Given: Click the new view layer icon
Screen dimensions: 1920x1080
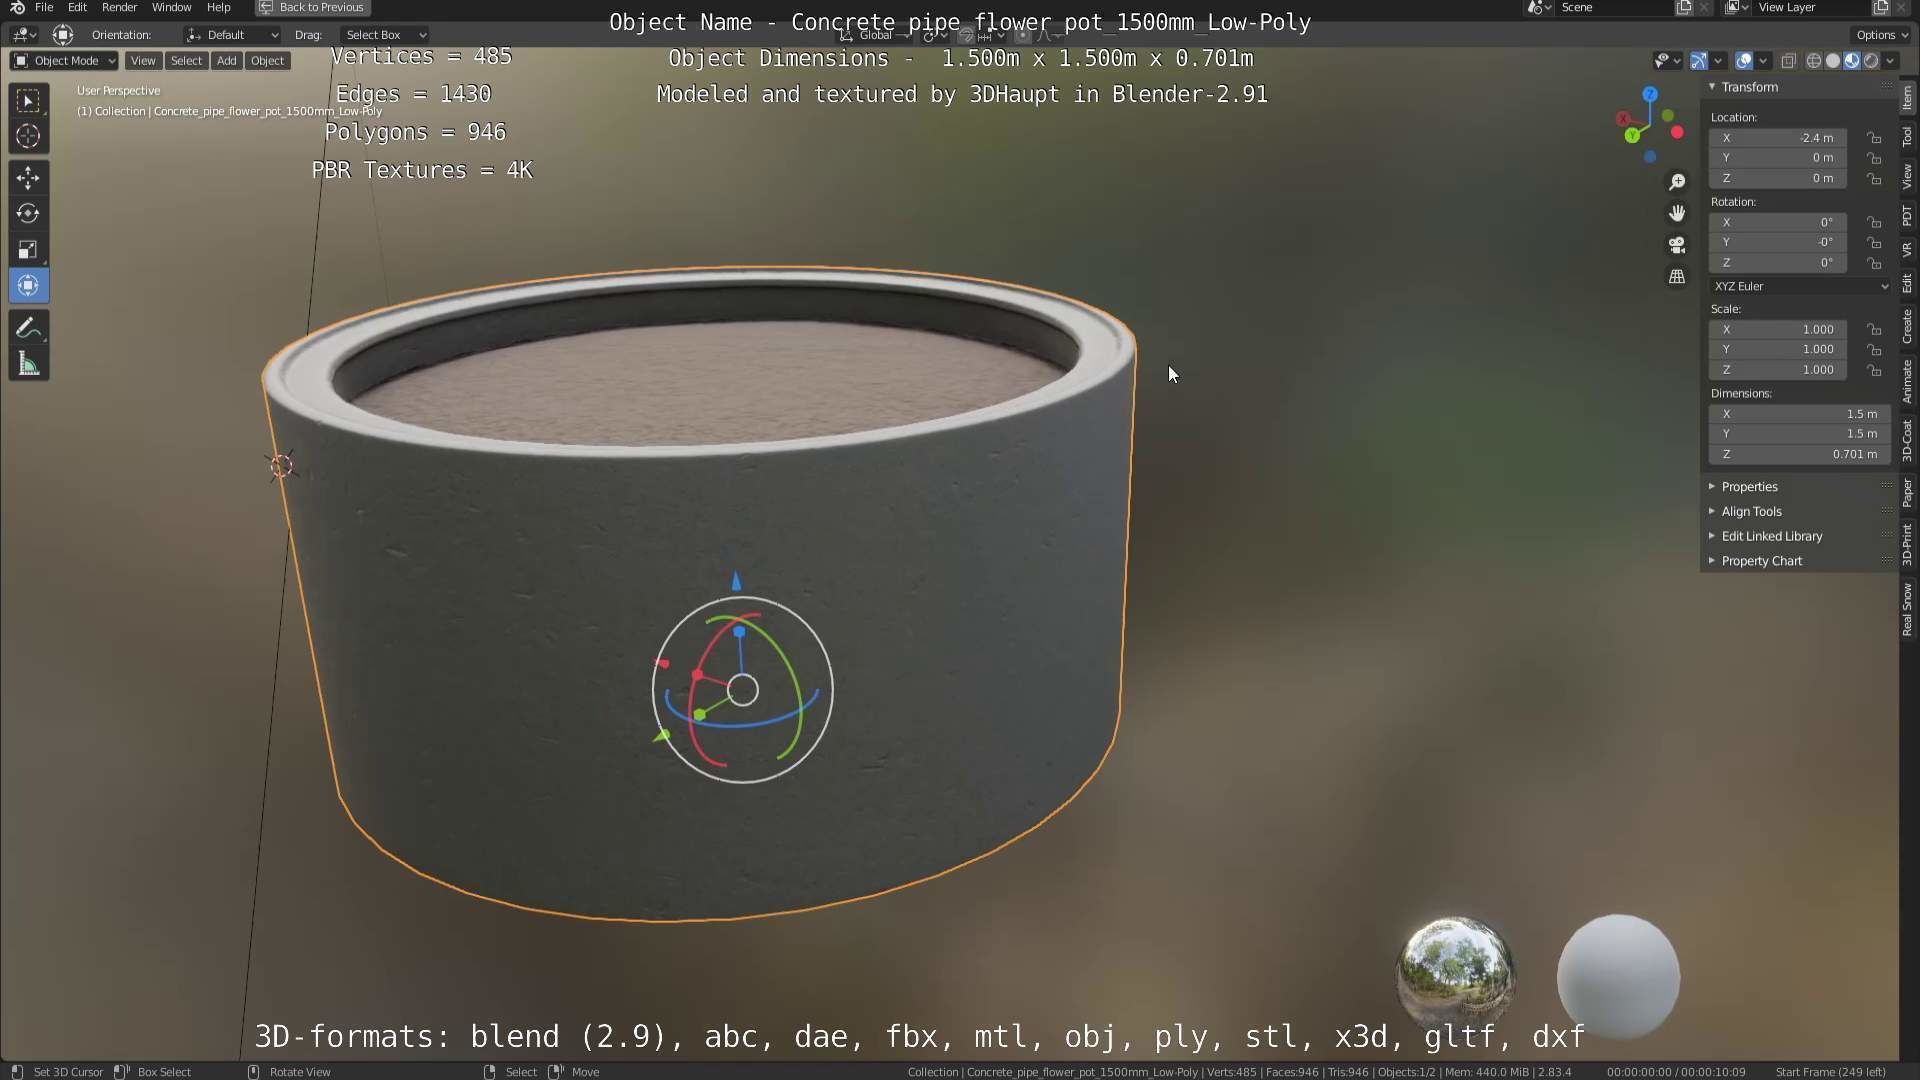Looking at the screenshot, I should (1880, 7).
